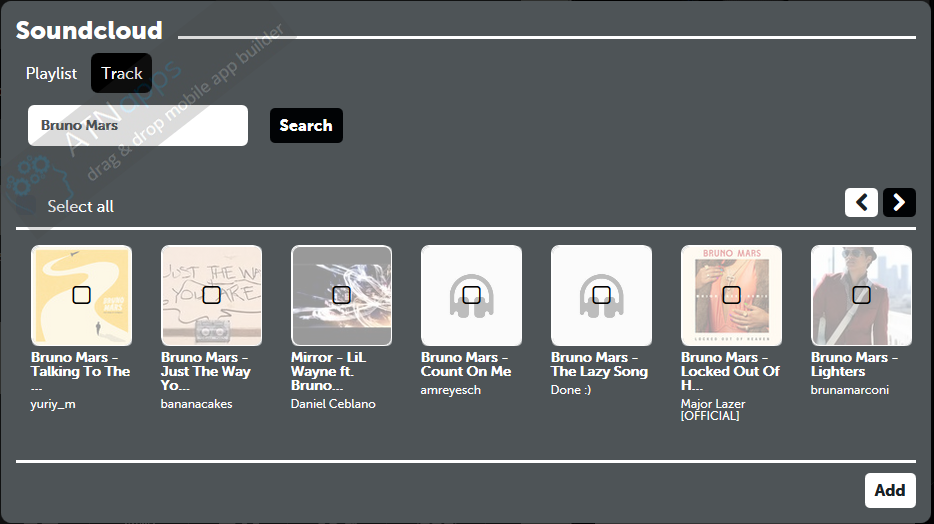
Task: Check the Mirror Lil Wayne track checkbox
Action: click(341, 295)
